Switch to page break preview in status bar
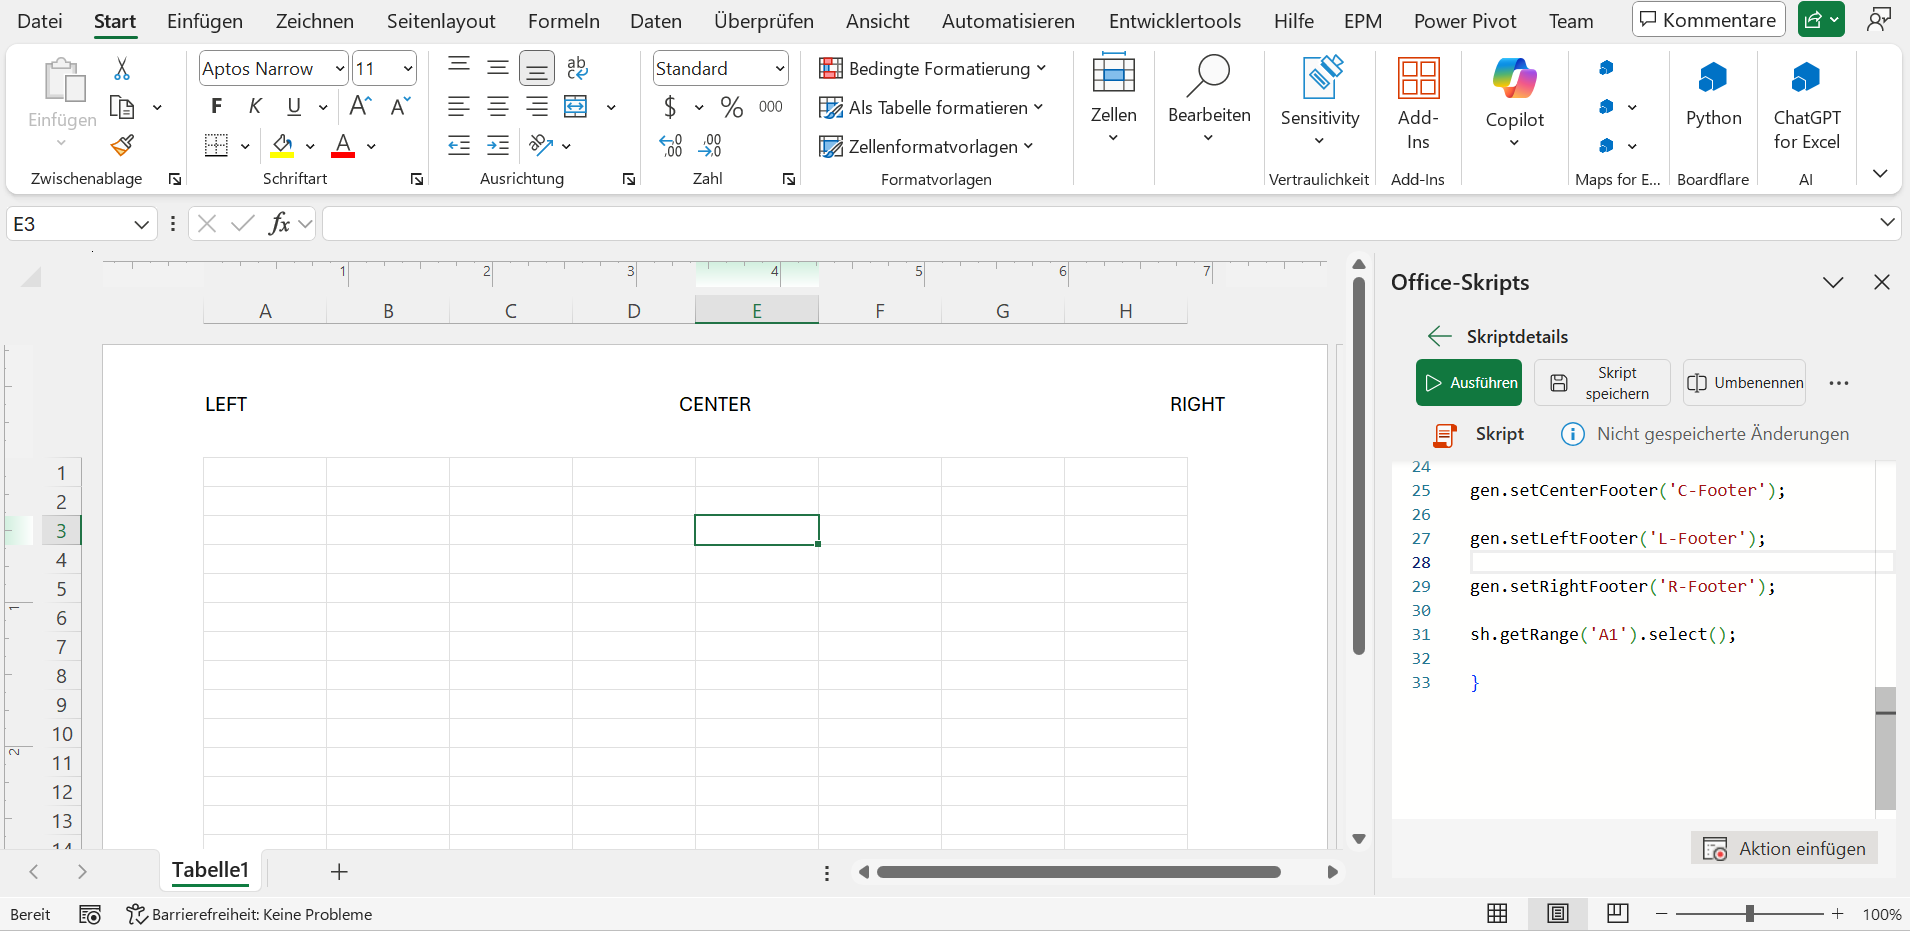This screenshot has width=1910, height=931. pos(1617,913)
